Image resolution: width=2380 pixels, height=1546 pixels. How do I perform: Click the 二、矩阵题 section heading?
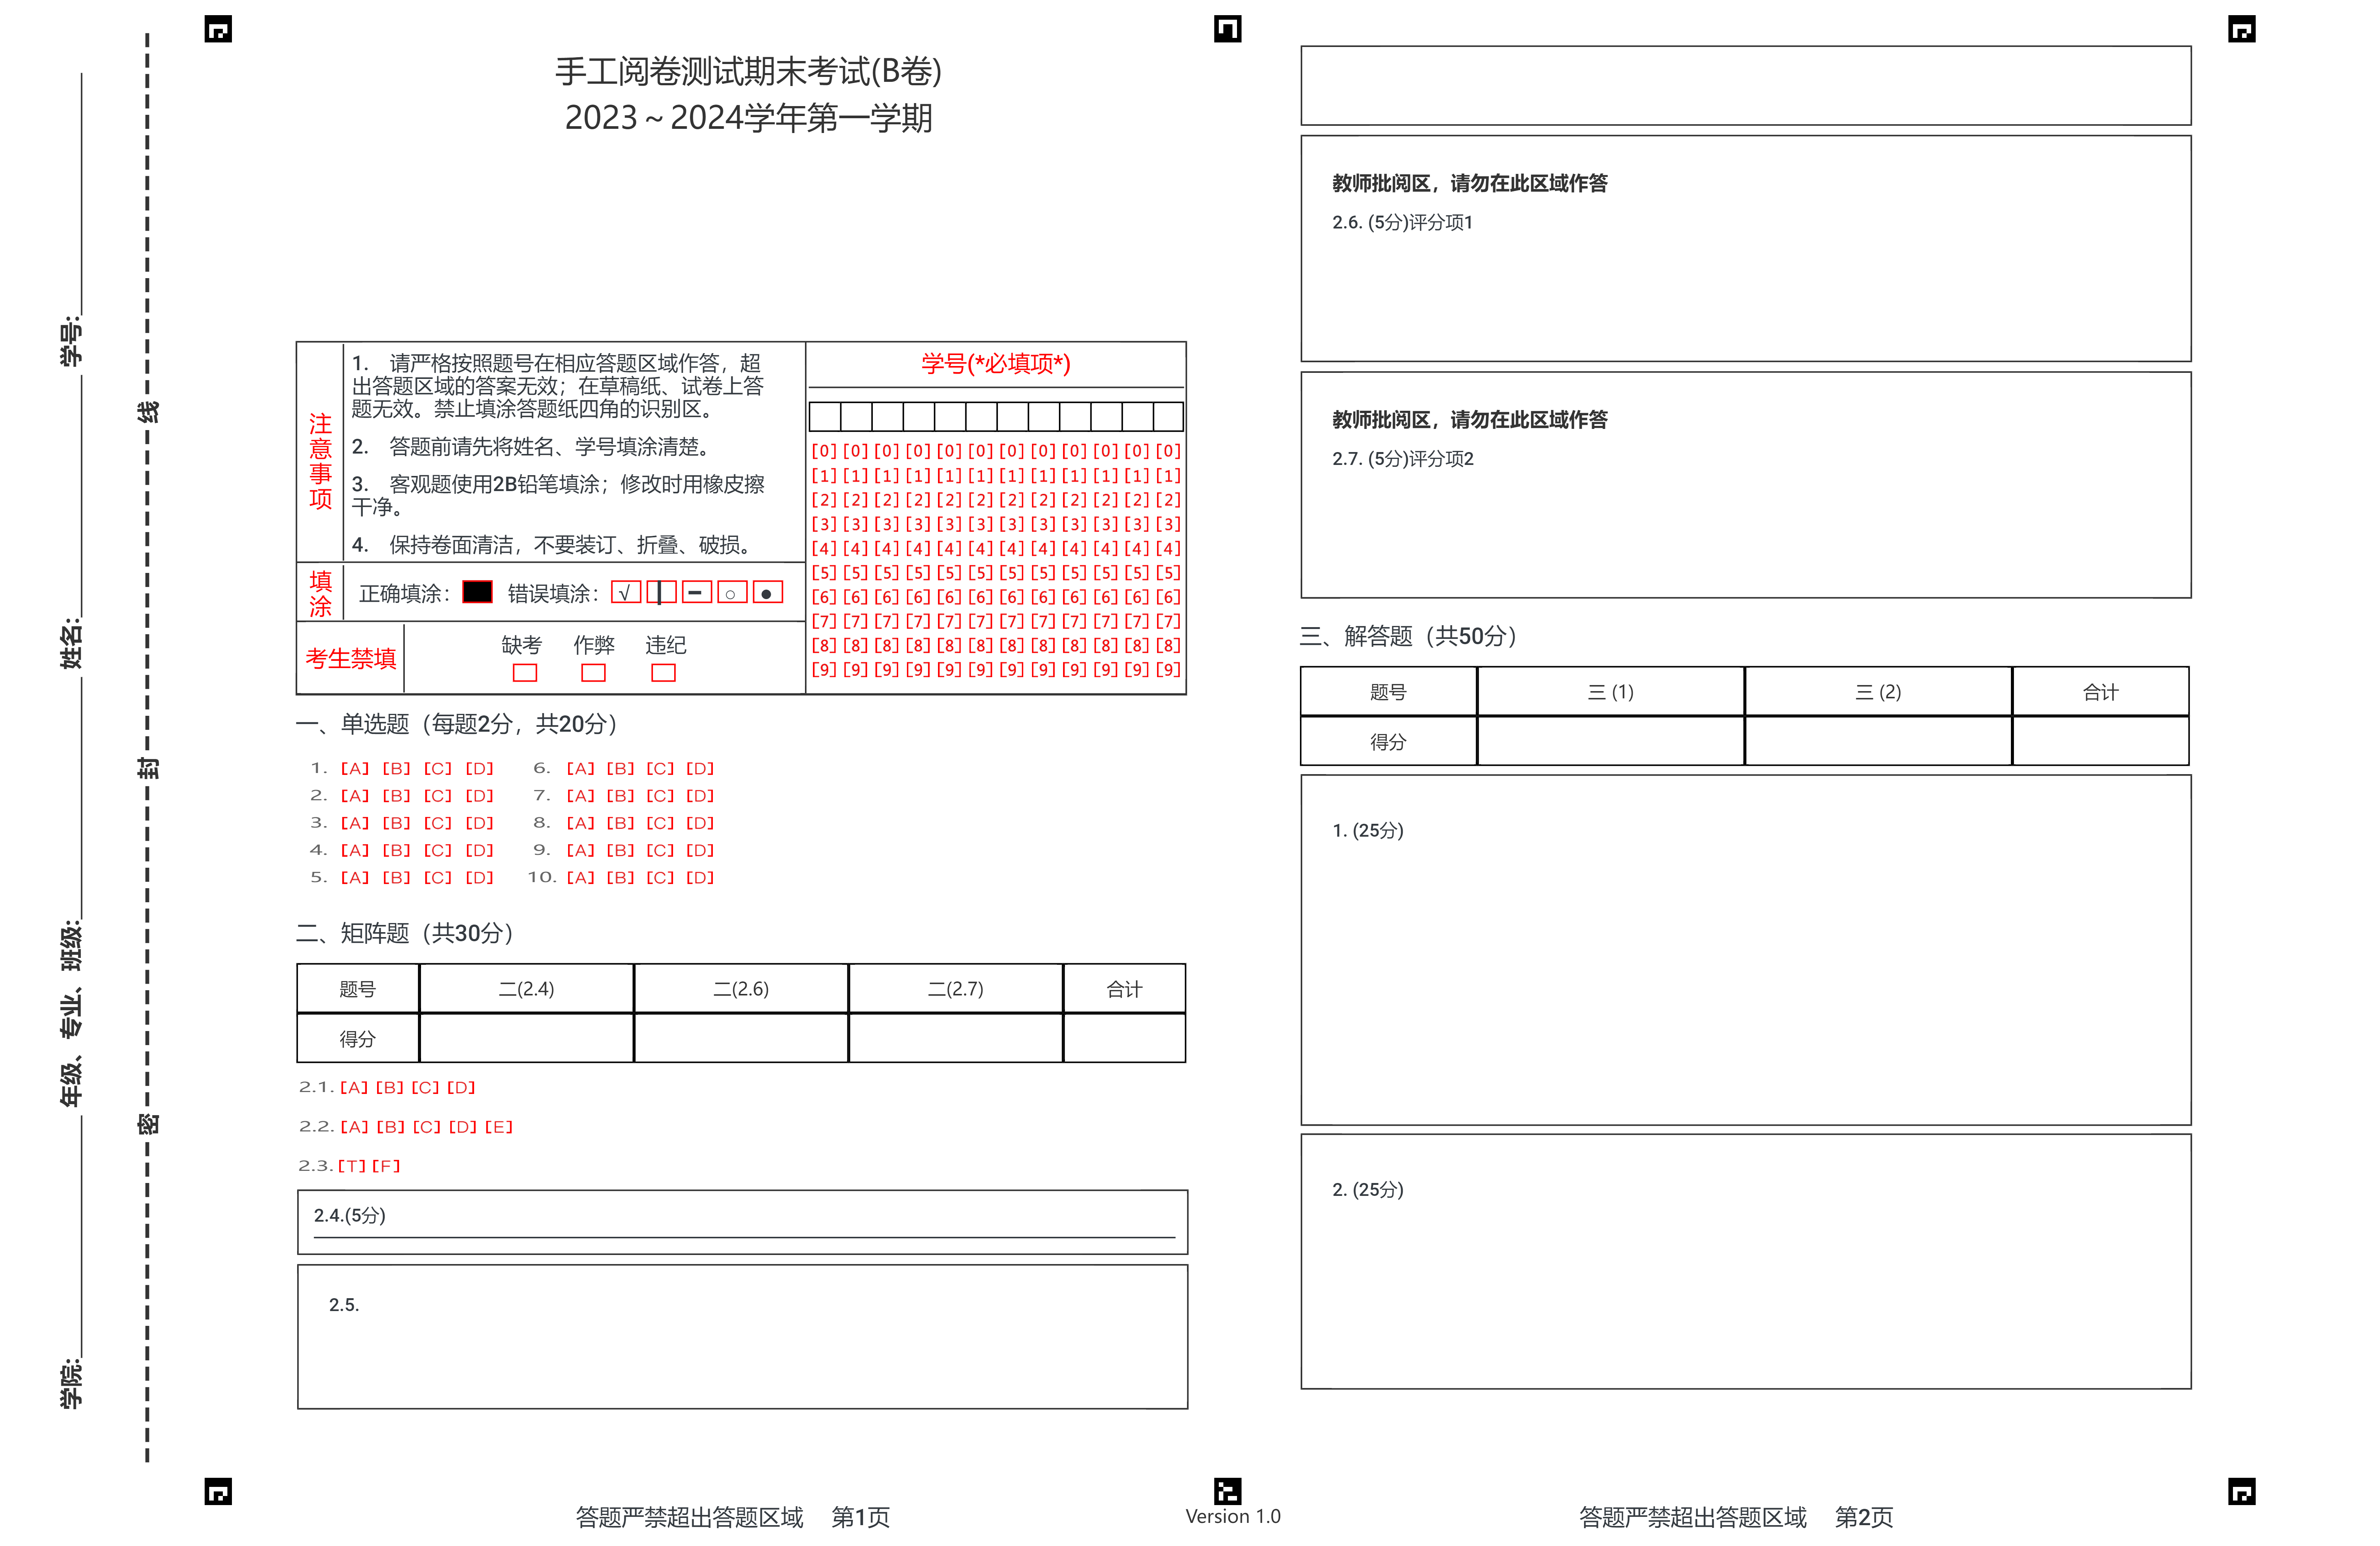tap(405, 933)
